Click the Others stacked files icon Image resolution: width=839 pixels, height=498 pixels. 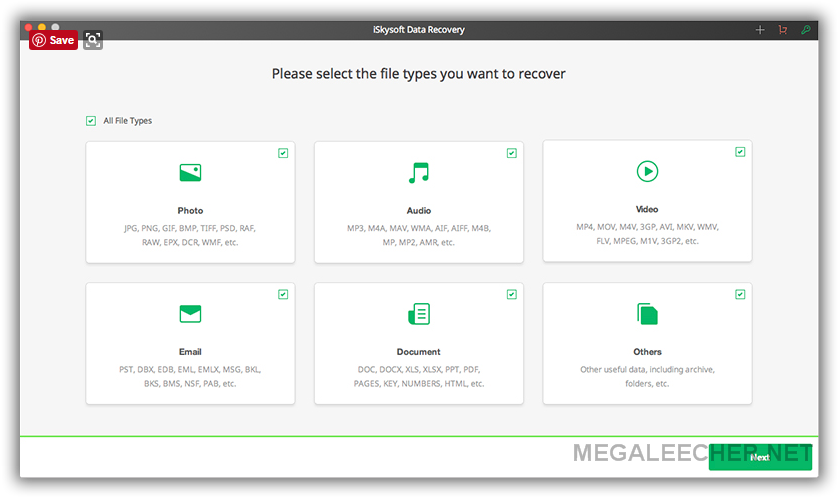tap(647, 314)
